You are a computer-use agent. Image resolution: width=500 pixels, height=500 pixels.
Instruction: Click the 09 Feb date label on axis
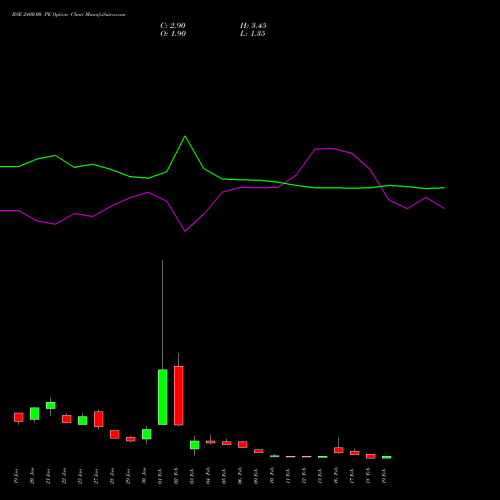coord(256,476)
